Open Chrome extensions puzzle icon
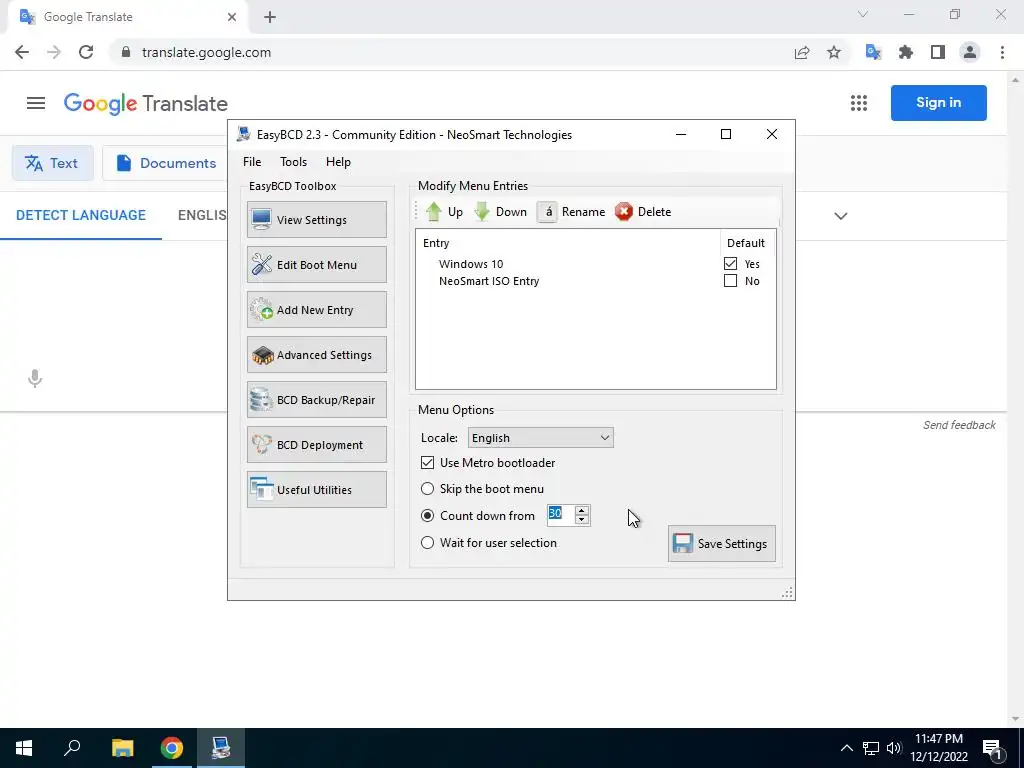1024x768 pixels. click(x=906, y=52)
